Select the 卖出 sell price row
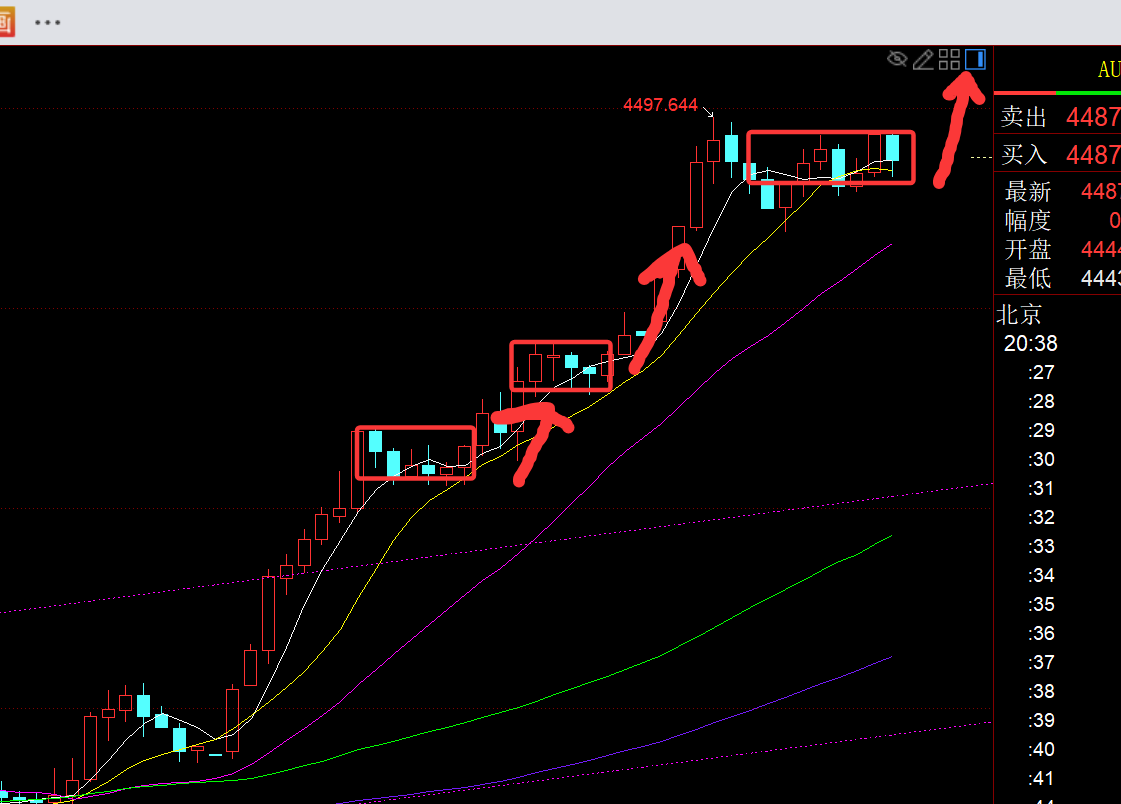The width and height of the screenshot is (1121, 804). click(1058, 116)
